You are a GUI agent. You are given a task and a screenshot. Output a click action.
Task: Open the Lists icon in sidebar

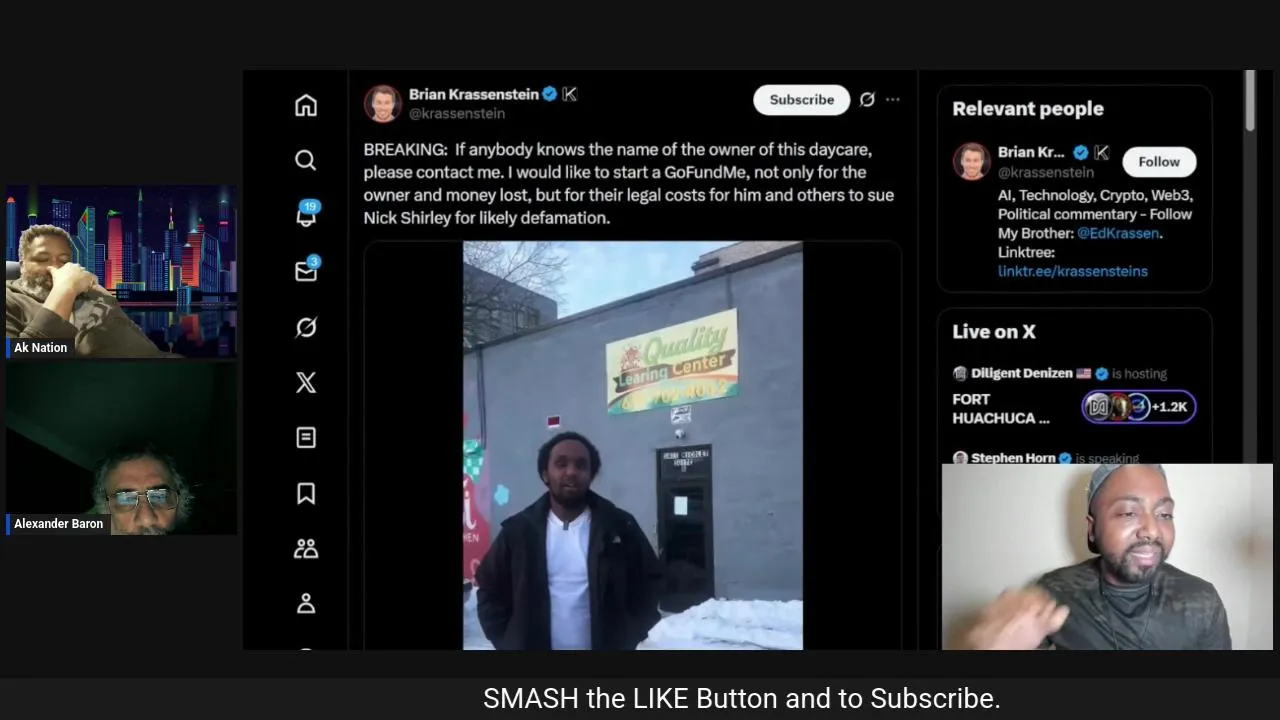[306, 438]
